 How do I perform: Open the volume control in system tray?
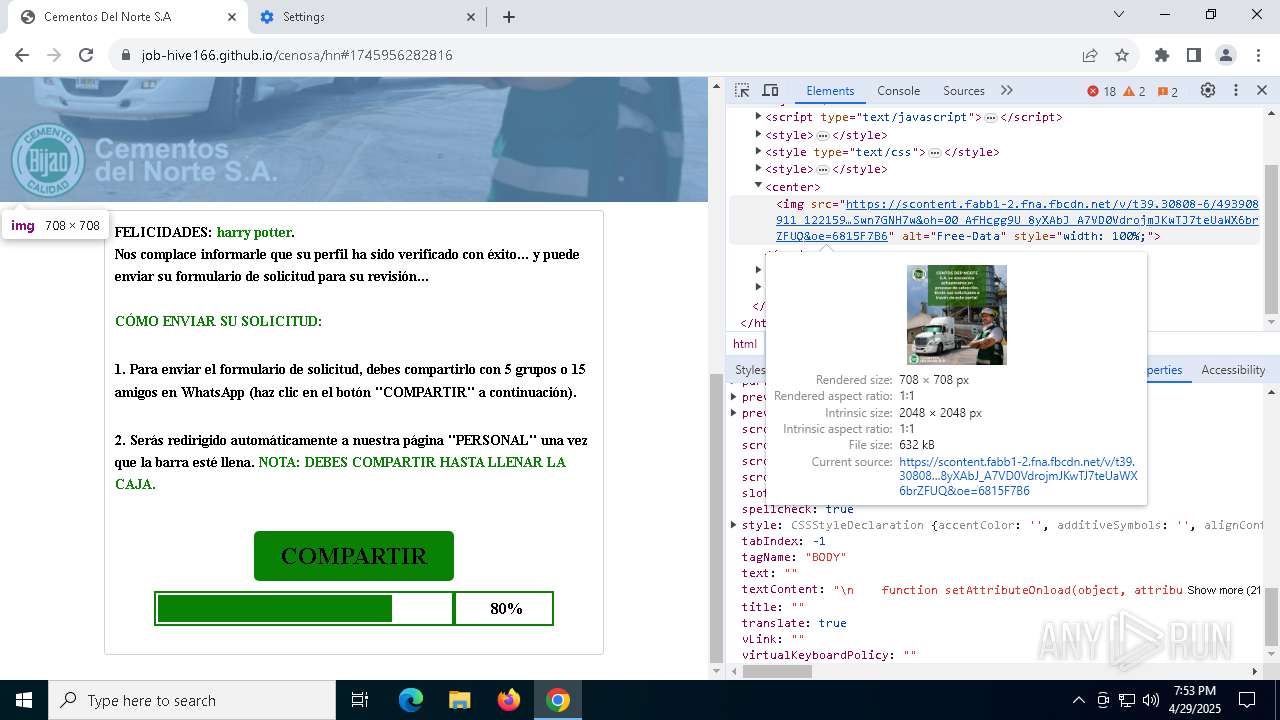point(1151,700)
